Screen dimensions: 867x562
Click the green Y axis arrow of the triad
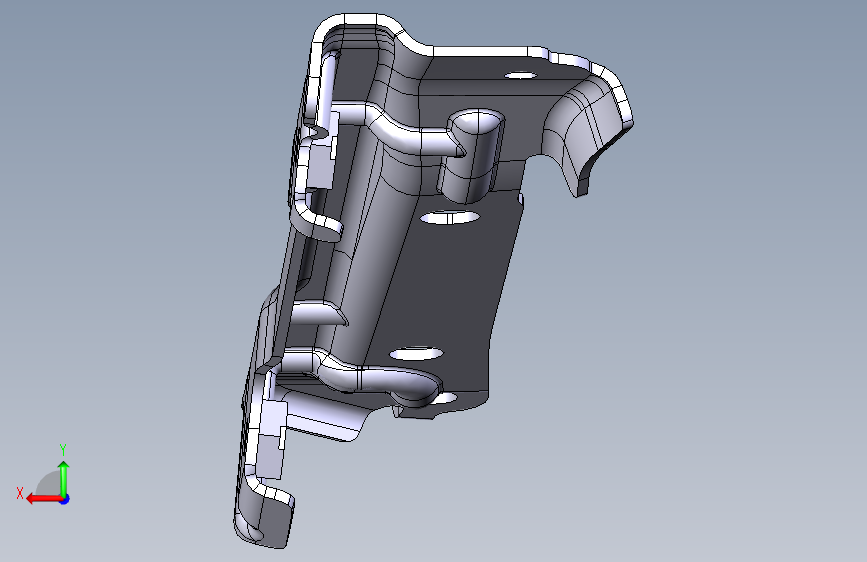64,478
